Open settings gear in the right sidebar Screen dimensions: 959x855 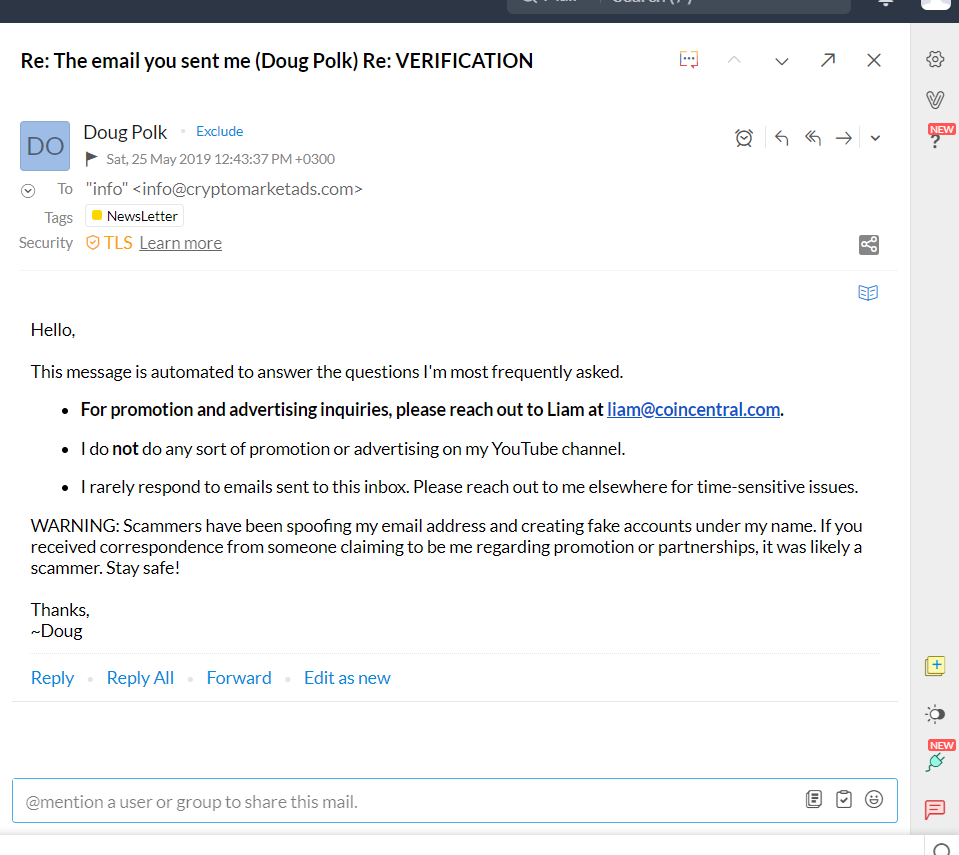[935, 59]
